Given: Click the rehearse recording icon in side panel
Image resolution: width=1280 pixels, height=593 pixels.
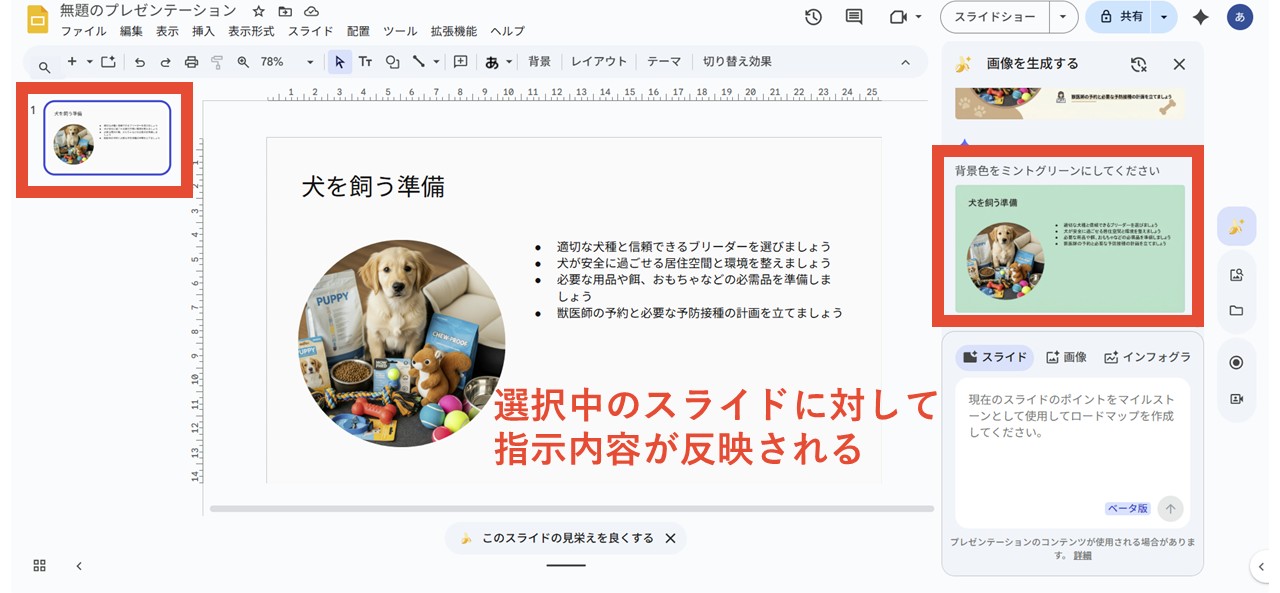Looking at the screenshot, I should point(1236,362).
